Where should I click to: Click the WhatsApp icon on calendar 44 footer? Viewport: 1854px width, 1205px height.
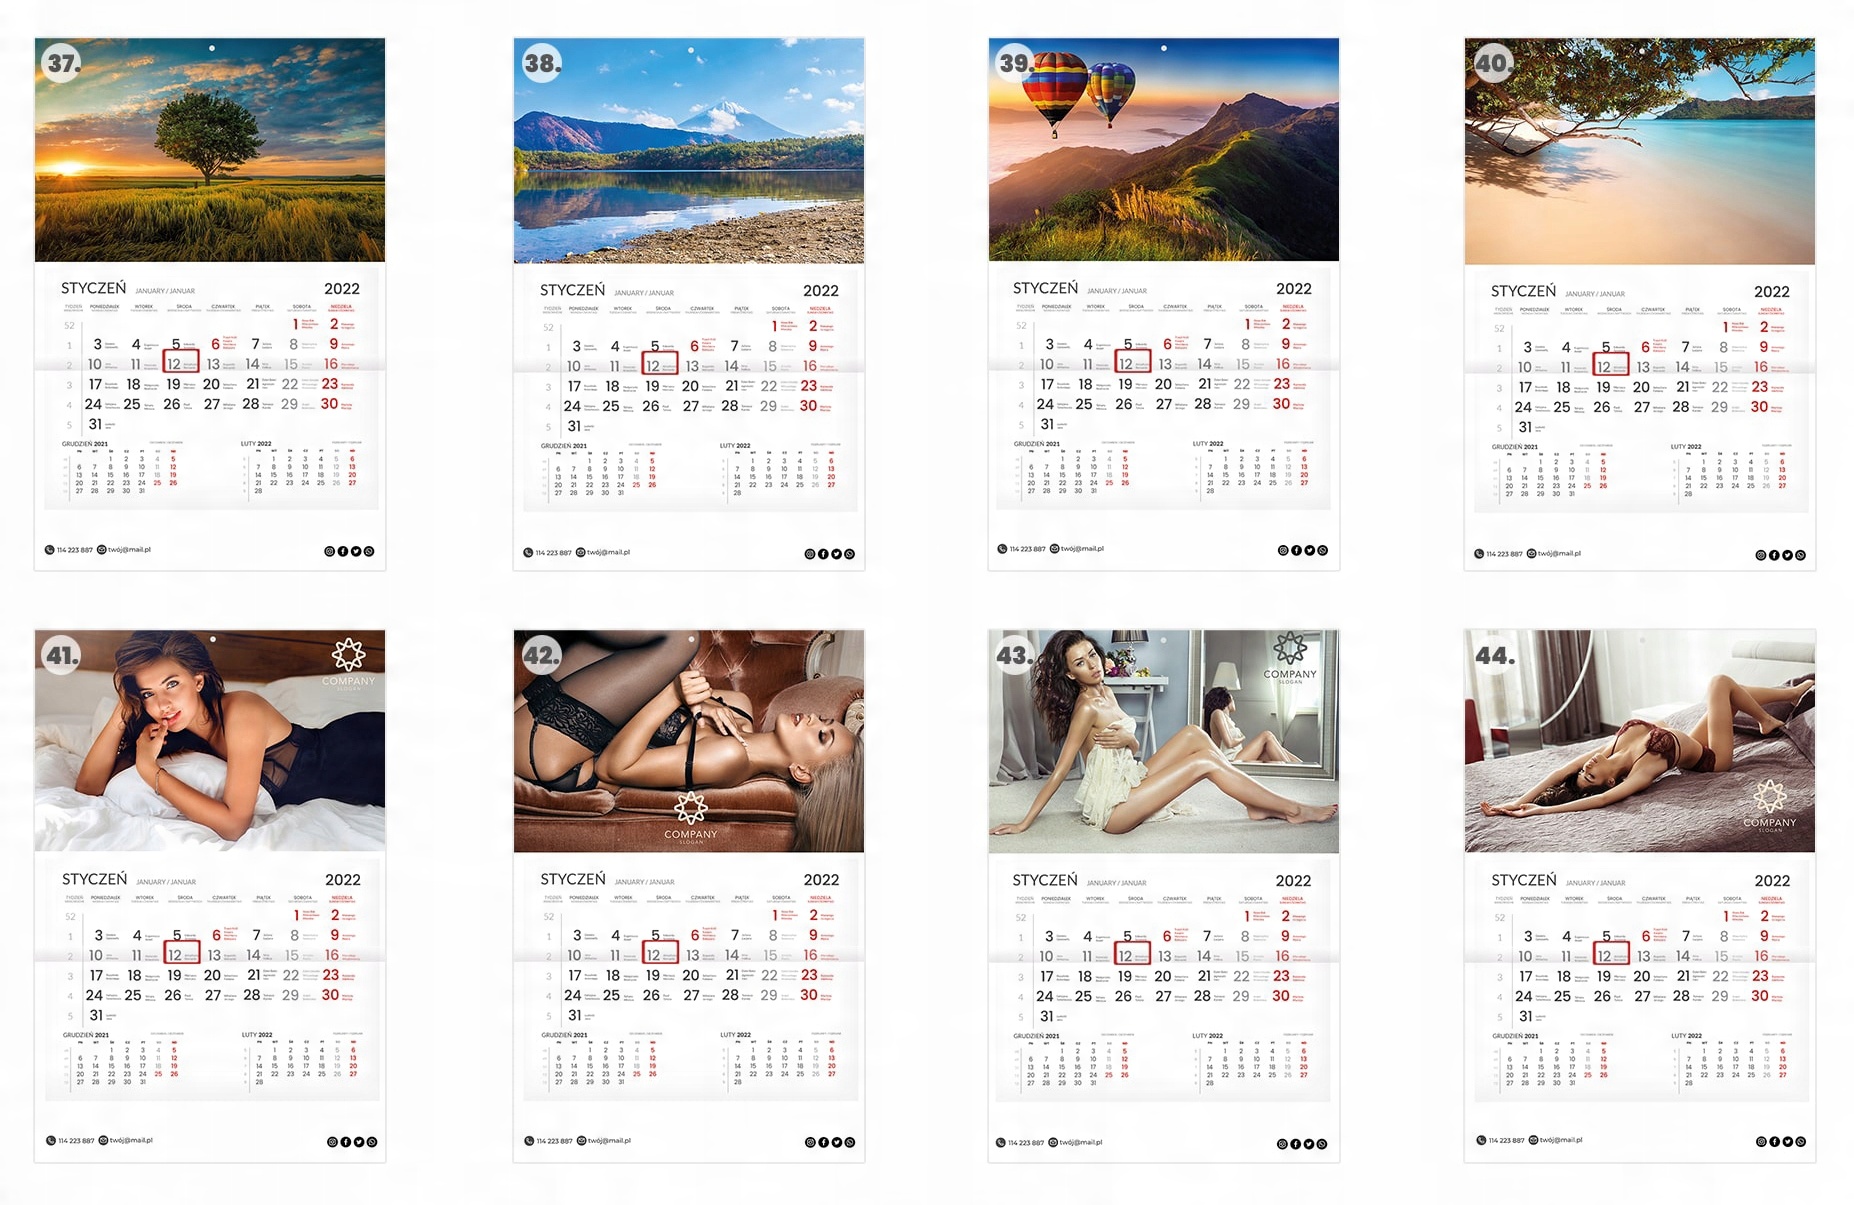[1800, 1141]
